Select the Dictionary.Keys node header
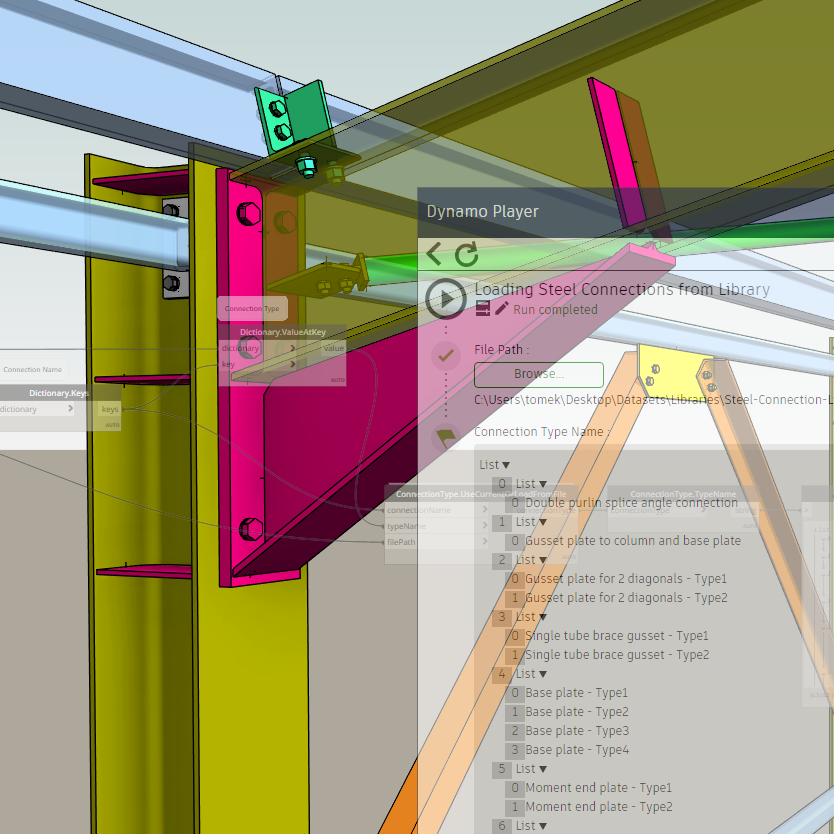Viewport: 834px width, 834px height. tap(60, 393)
